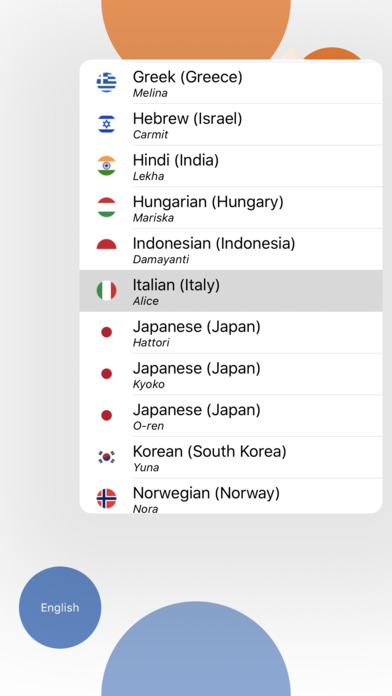Click the Greece flag icon
Image resolution: width=392 pixels, height=696 pixels.
click(107, 83)
